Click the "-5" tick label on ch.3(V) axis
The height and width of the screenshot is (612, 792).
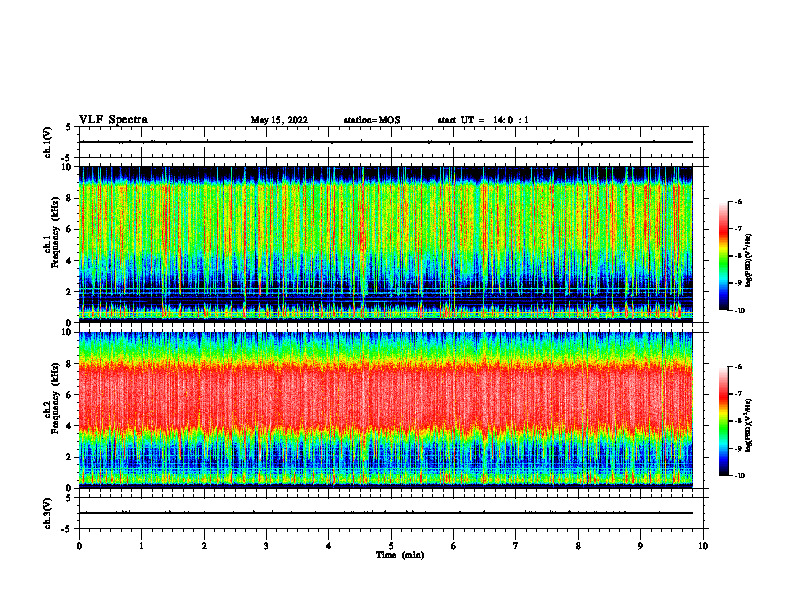click(67, 529)
